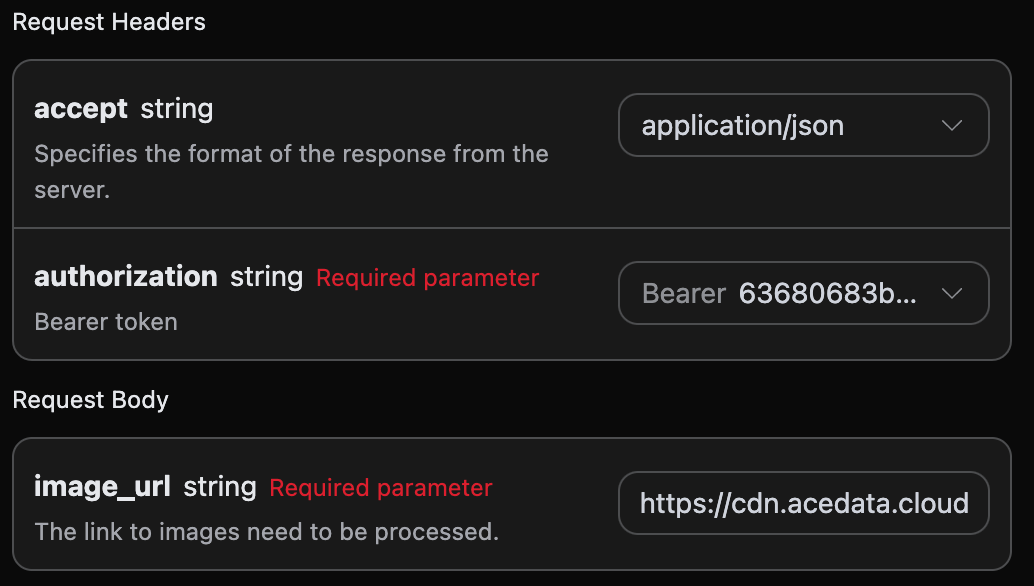Select the bold "authorization" parameter name

click(126, 277)
